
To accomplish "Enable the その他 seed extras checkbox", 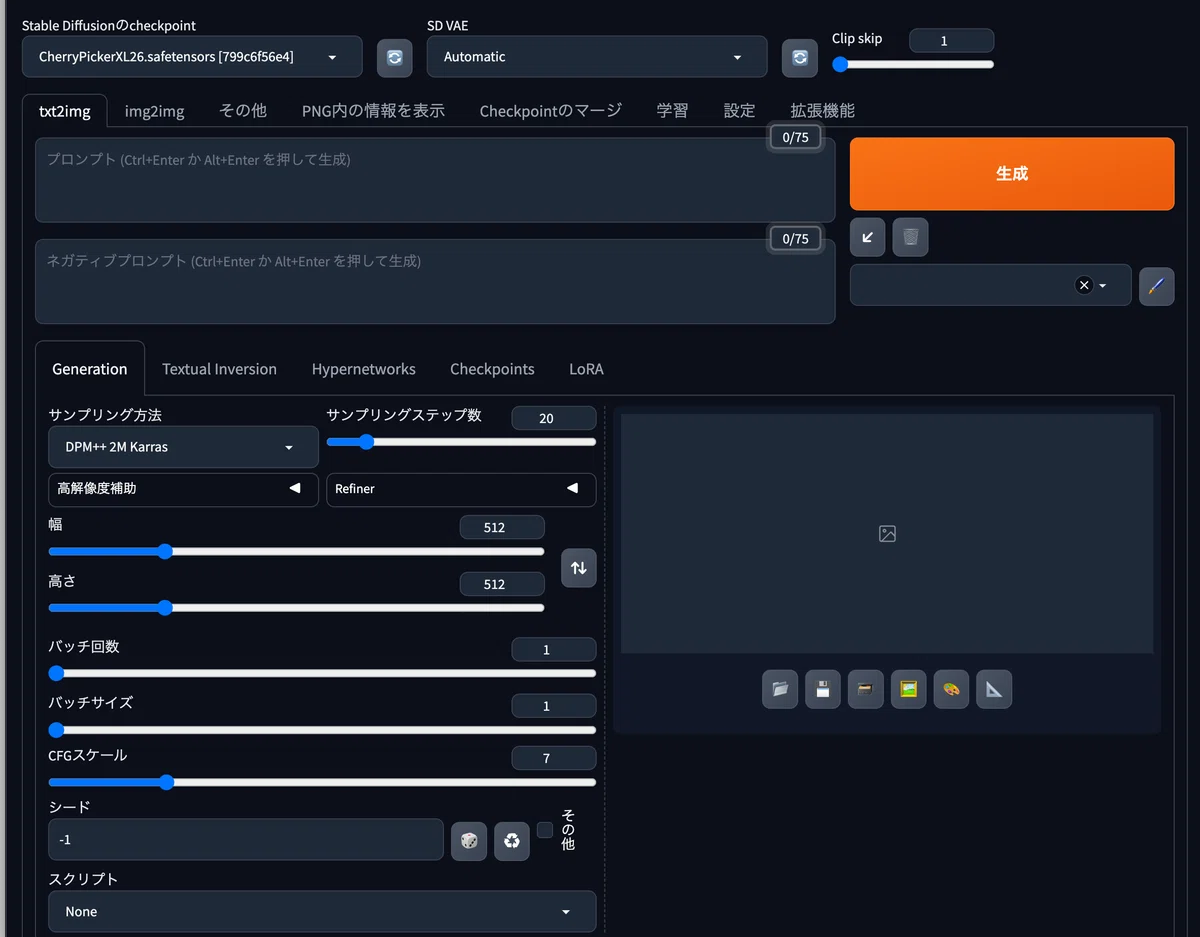I will pyautogui.click(x=545, y=830).
